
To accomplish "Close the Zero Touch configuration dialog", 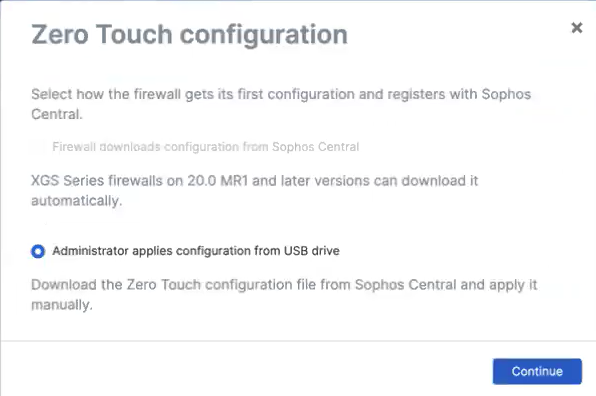I will click(x=577, y=28).
